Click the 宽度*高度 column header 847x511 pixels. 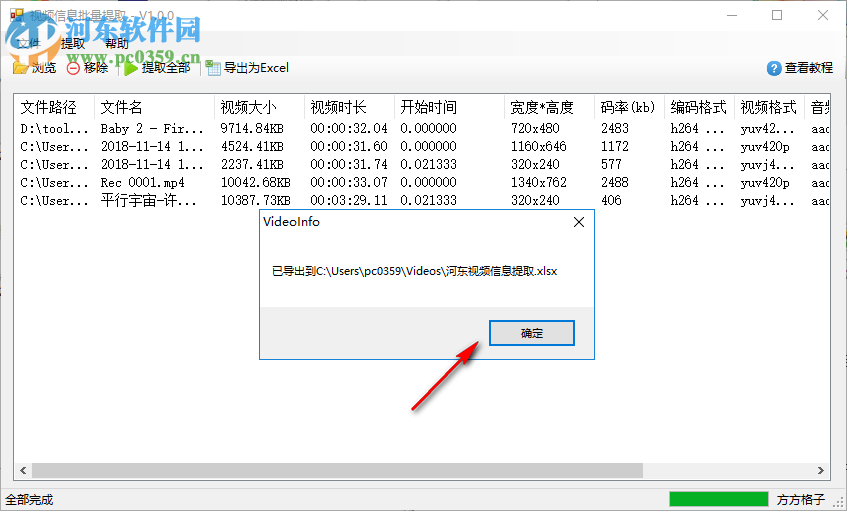[x=549, y=107]
